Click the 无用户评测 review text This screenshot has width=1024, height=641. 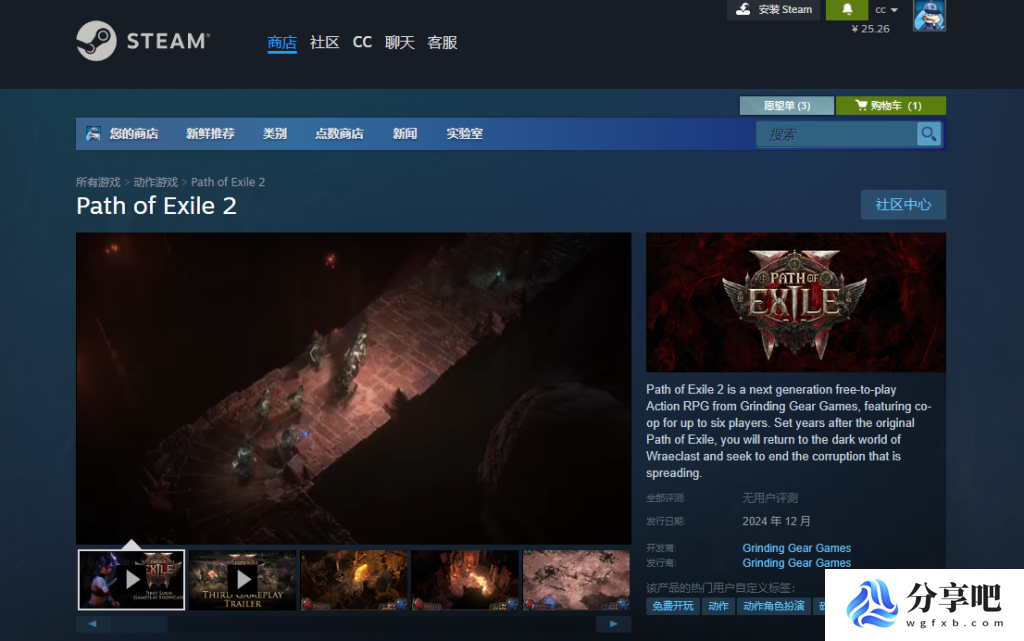coord(770,498)
